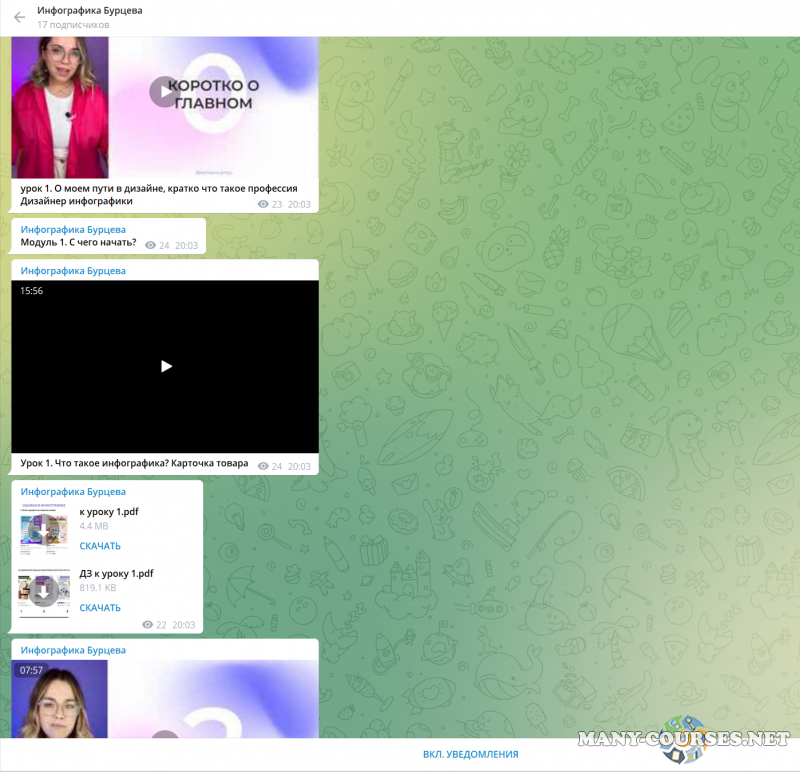
Task: Click sender name above the 07:57 video
Action: click(73, 650)
